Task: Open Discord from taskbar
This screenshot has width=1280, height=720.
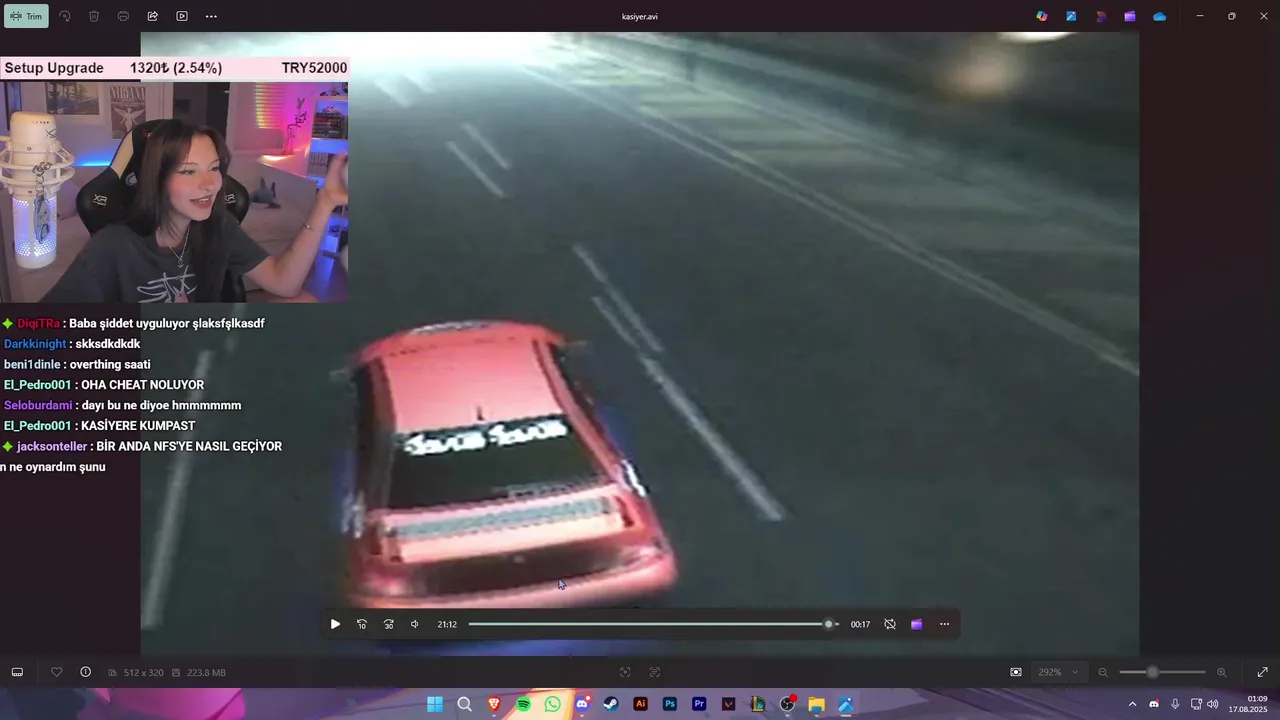Action: click(x=582, y=704)
